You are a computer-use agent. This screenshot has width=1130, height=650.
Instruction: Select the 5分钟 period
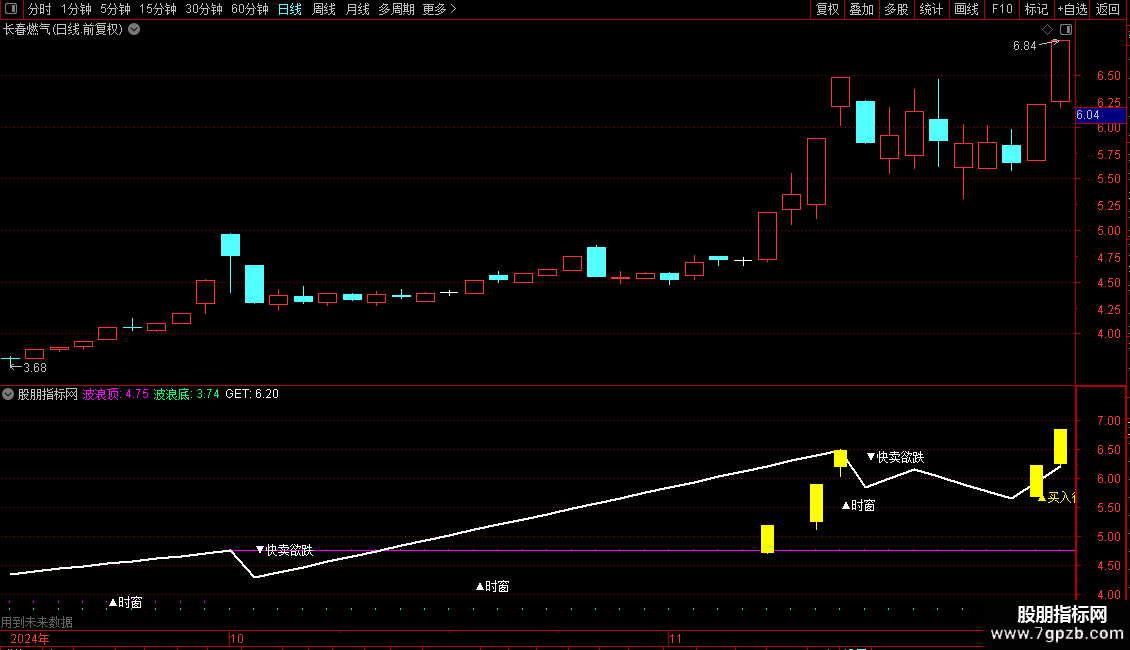click(115, 9)
